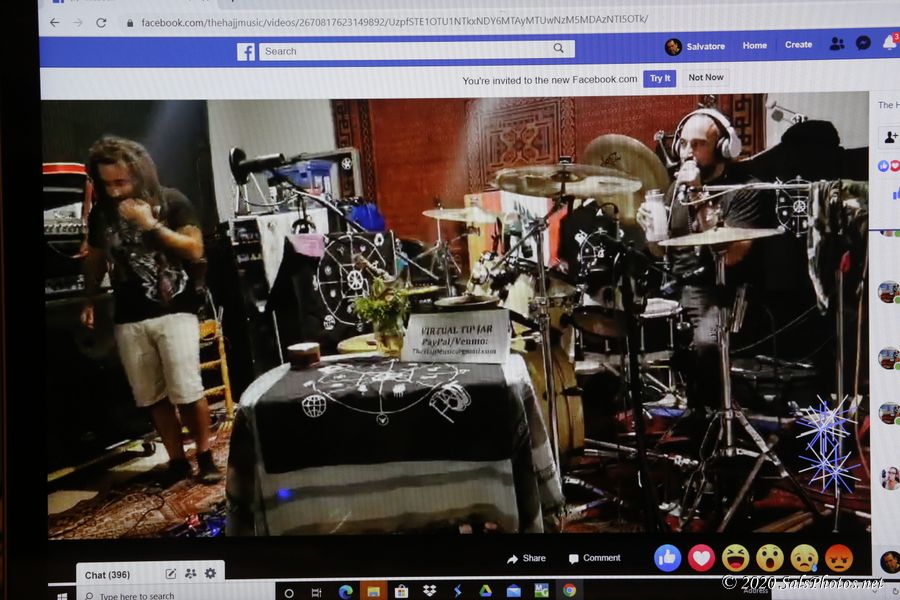Click the Facebook search field
The width and height of the screenshot is (900, 600).
point(408,50)
